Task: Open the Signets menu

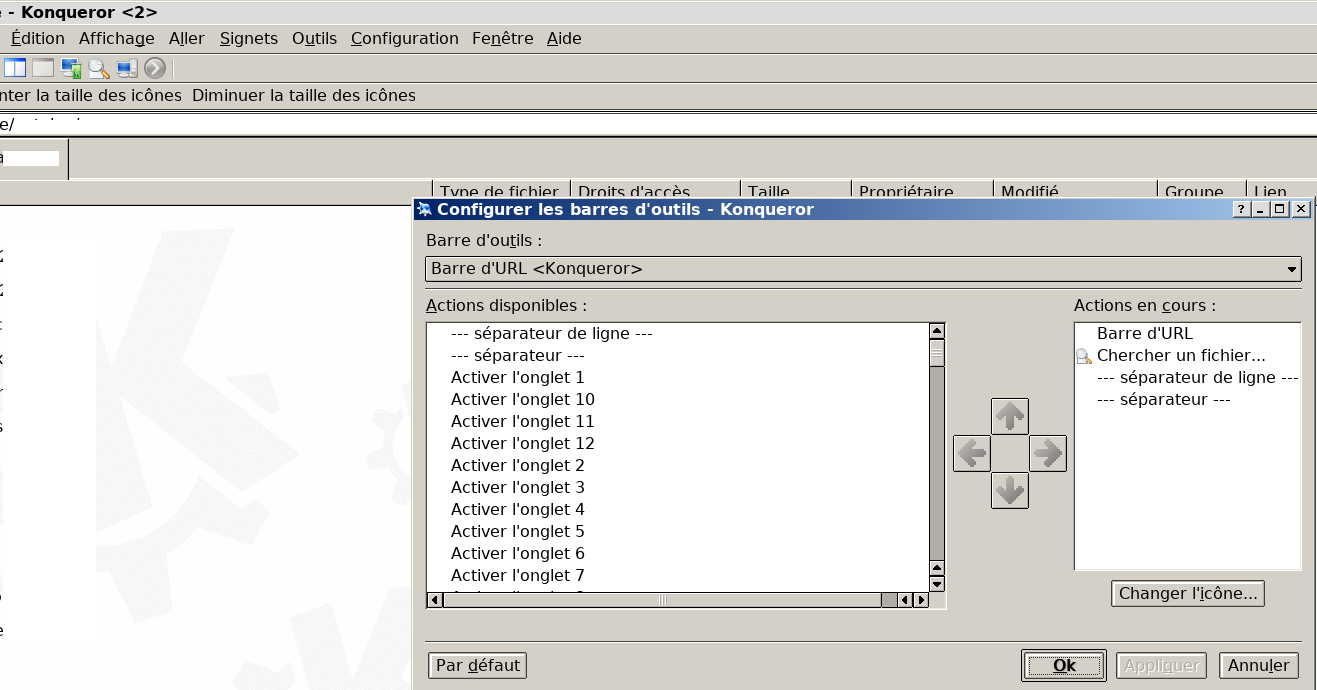Action: 249,38
